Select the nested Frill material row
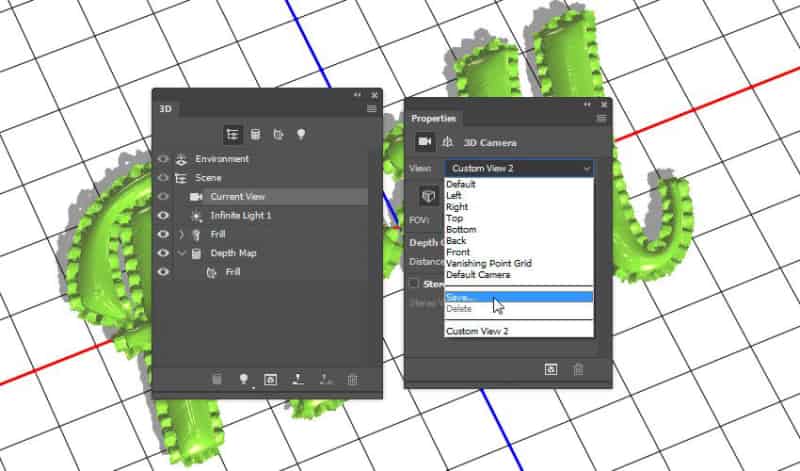 coord(260,272)
